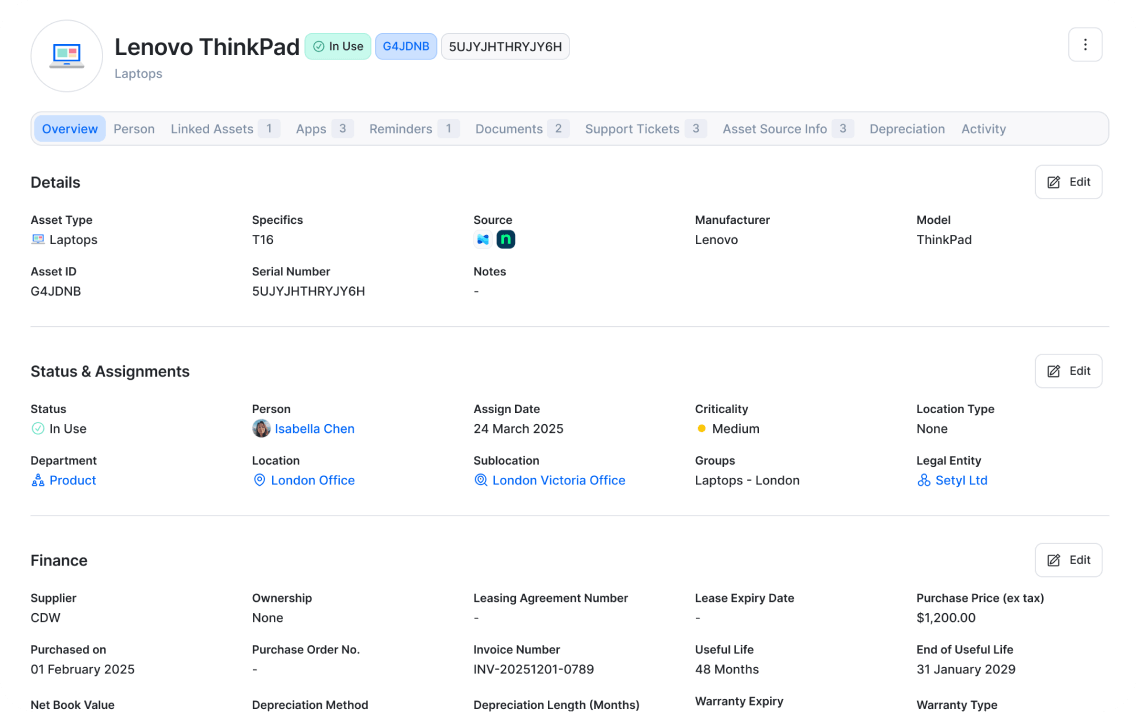Click the 24 March 2025 assign date
The height and width of the screenshot is (712, 1136).
(x=518, y=429)
